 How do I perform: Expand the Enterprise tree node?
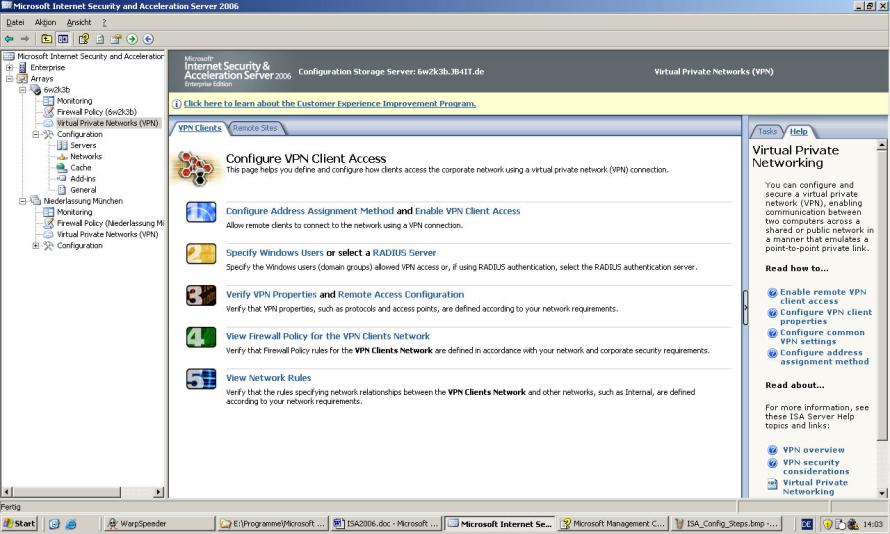(9, 68)
